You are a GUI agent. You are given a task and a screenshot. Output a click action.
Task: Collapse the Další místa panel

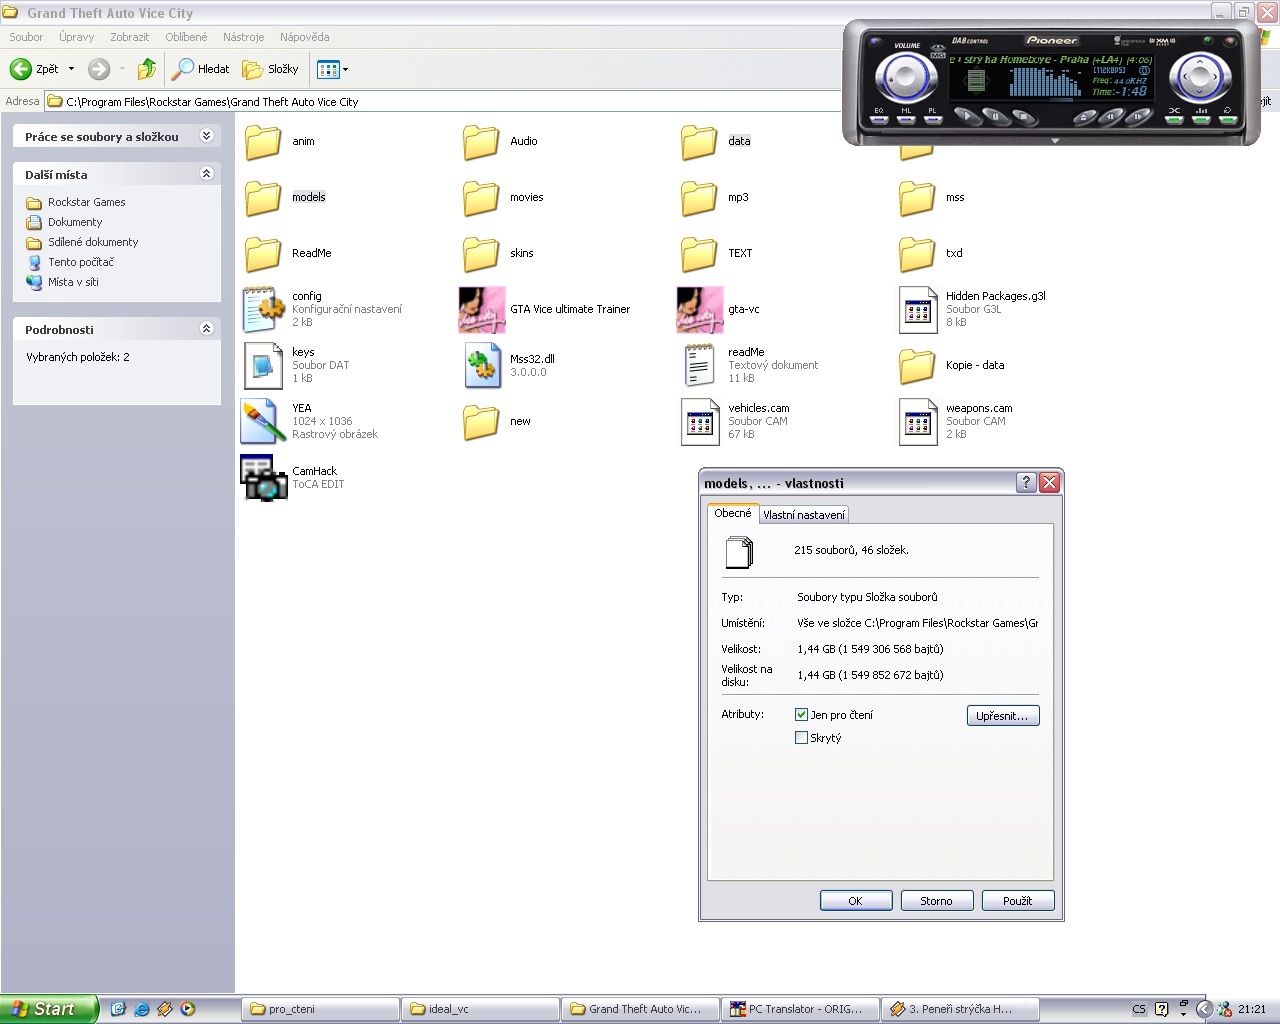click(x=206, y=174)
